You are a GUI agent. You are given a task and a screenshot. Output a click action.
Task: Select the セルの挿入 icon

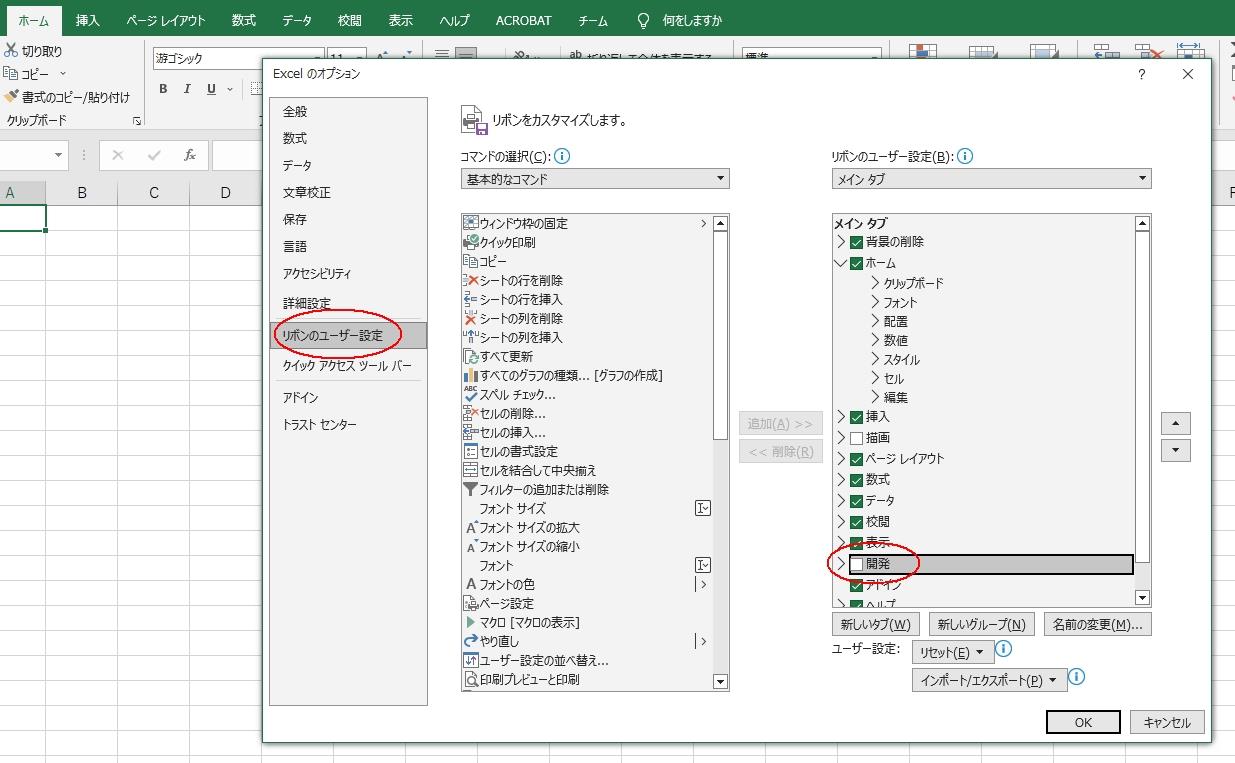(x=471, y=432)
